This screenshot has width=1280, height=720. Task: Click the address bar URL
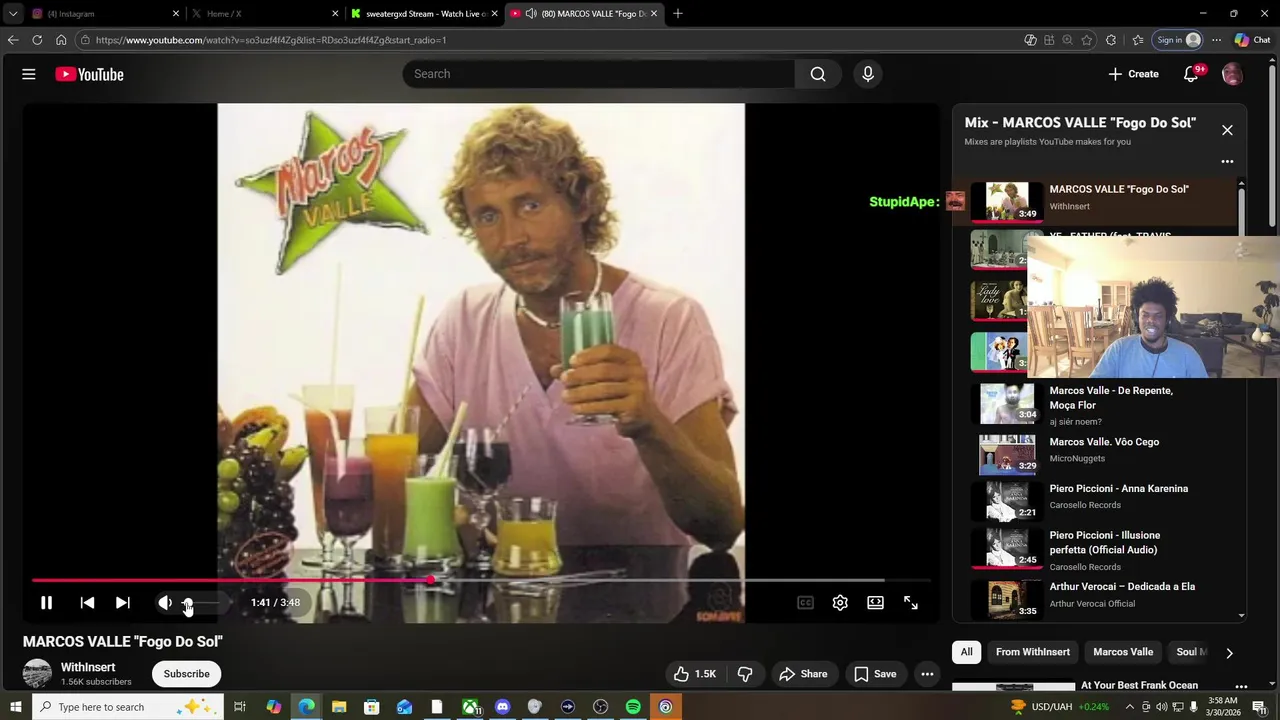tap(271, 40)
